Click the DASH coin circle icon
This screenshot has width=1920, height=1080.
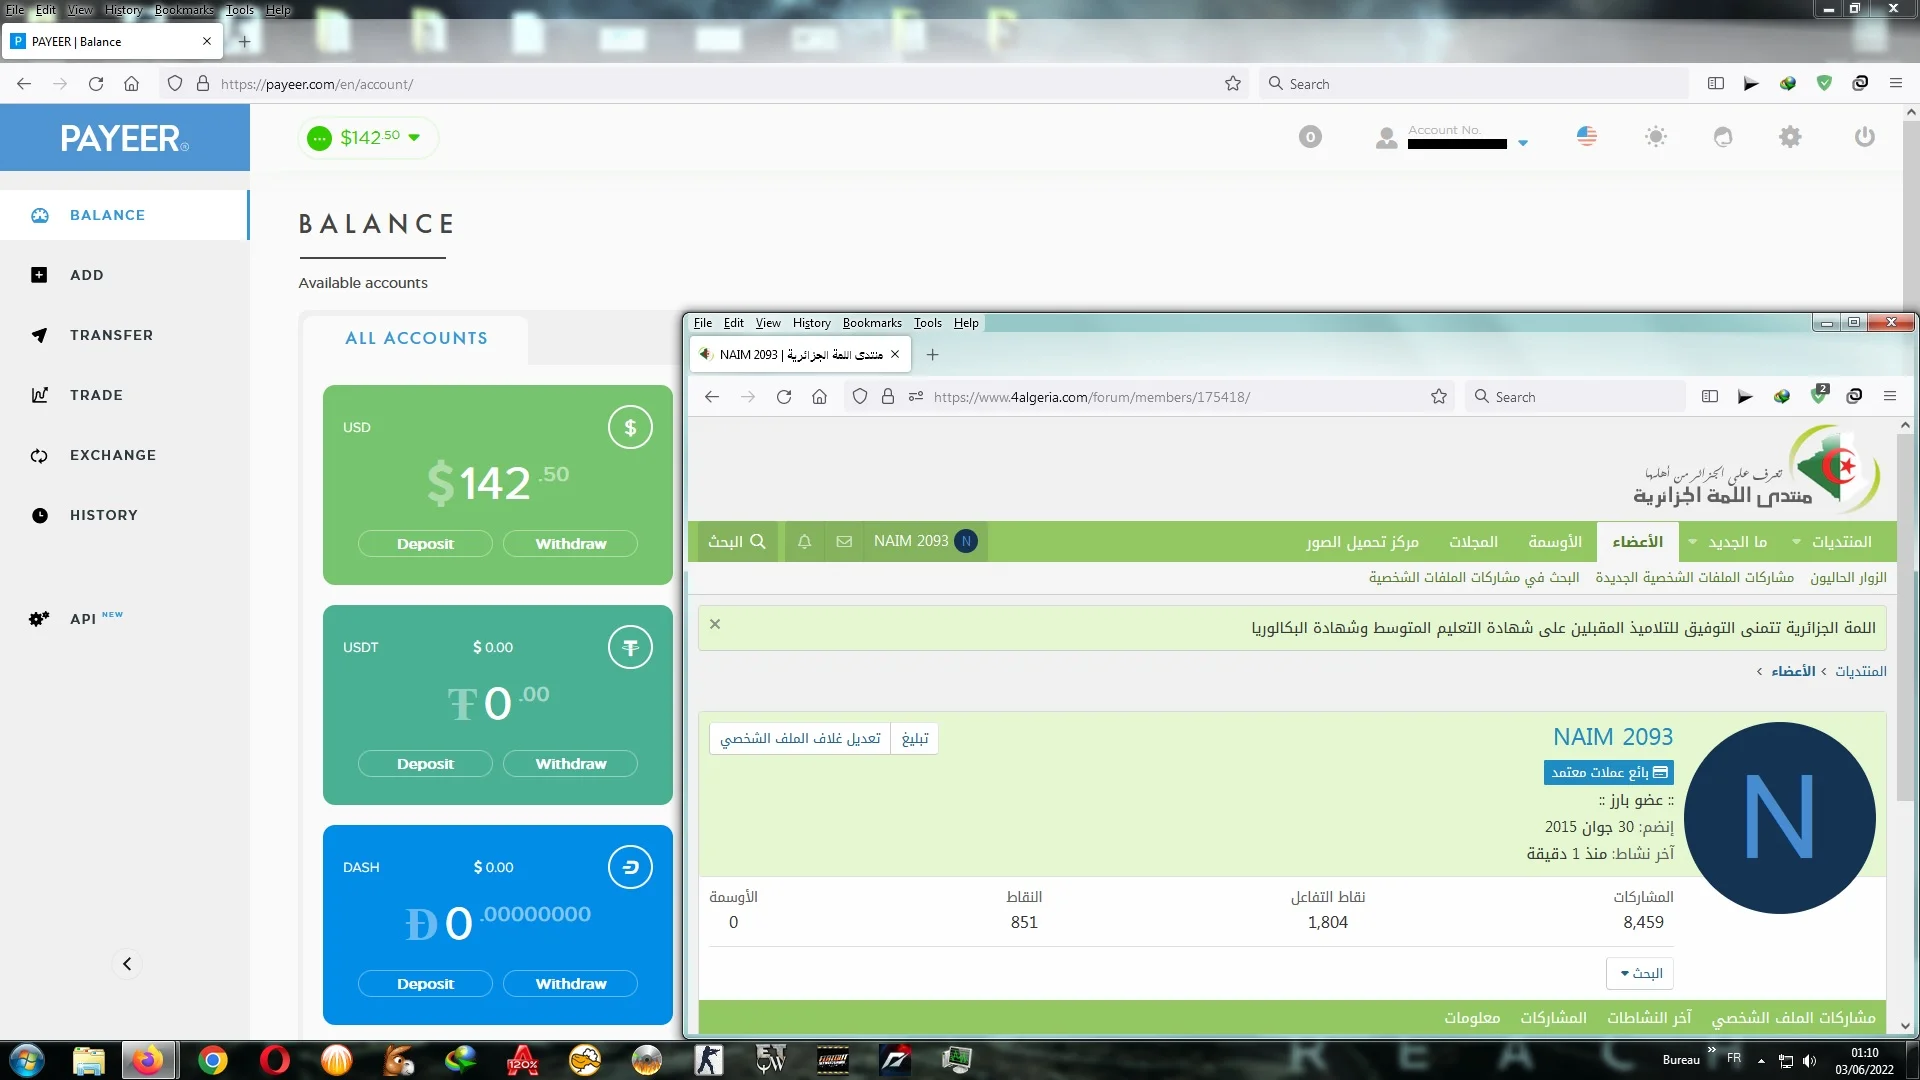pos(630,867)
